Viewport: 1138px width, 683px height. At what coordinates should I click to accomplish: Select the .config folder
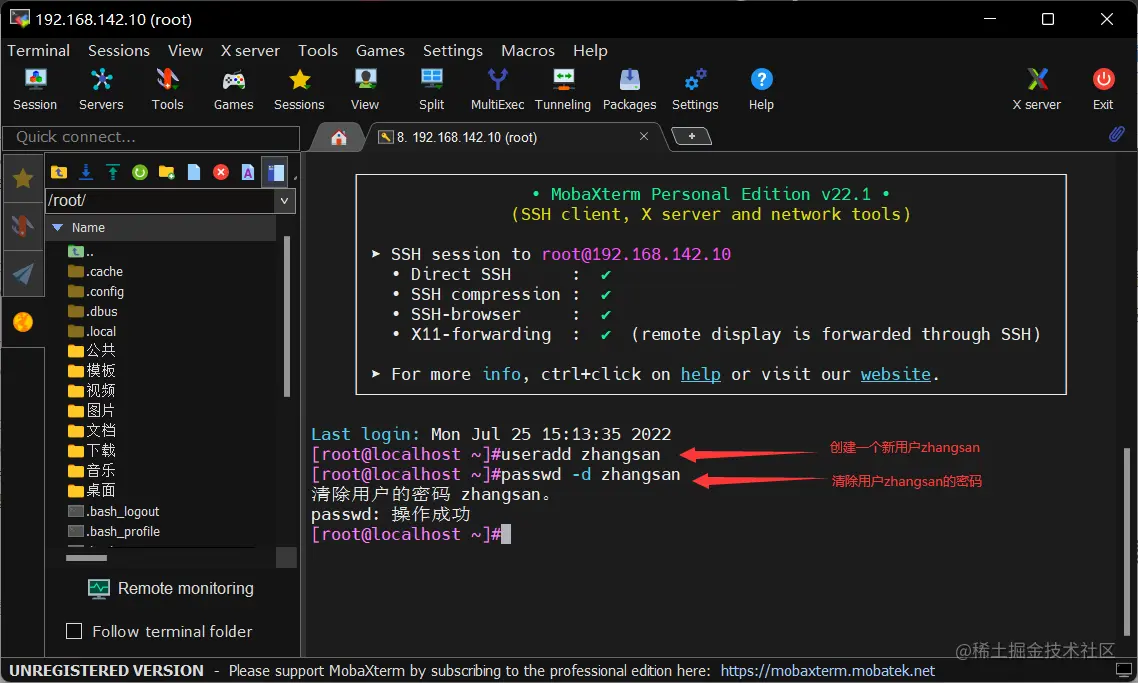(96, 292)
